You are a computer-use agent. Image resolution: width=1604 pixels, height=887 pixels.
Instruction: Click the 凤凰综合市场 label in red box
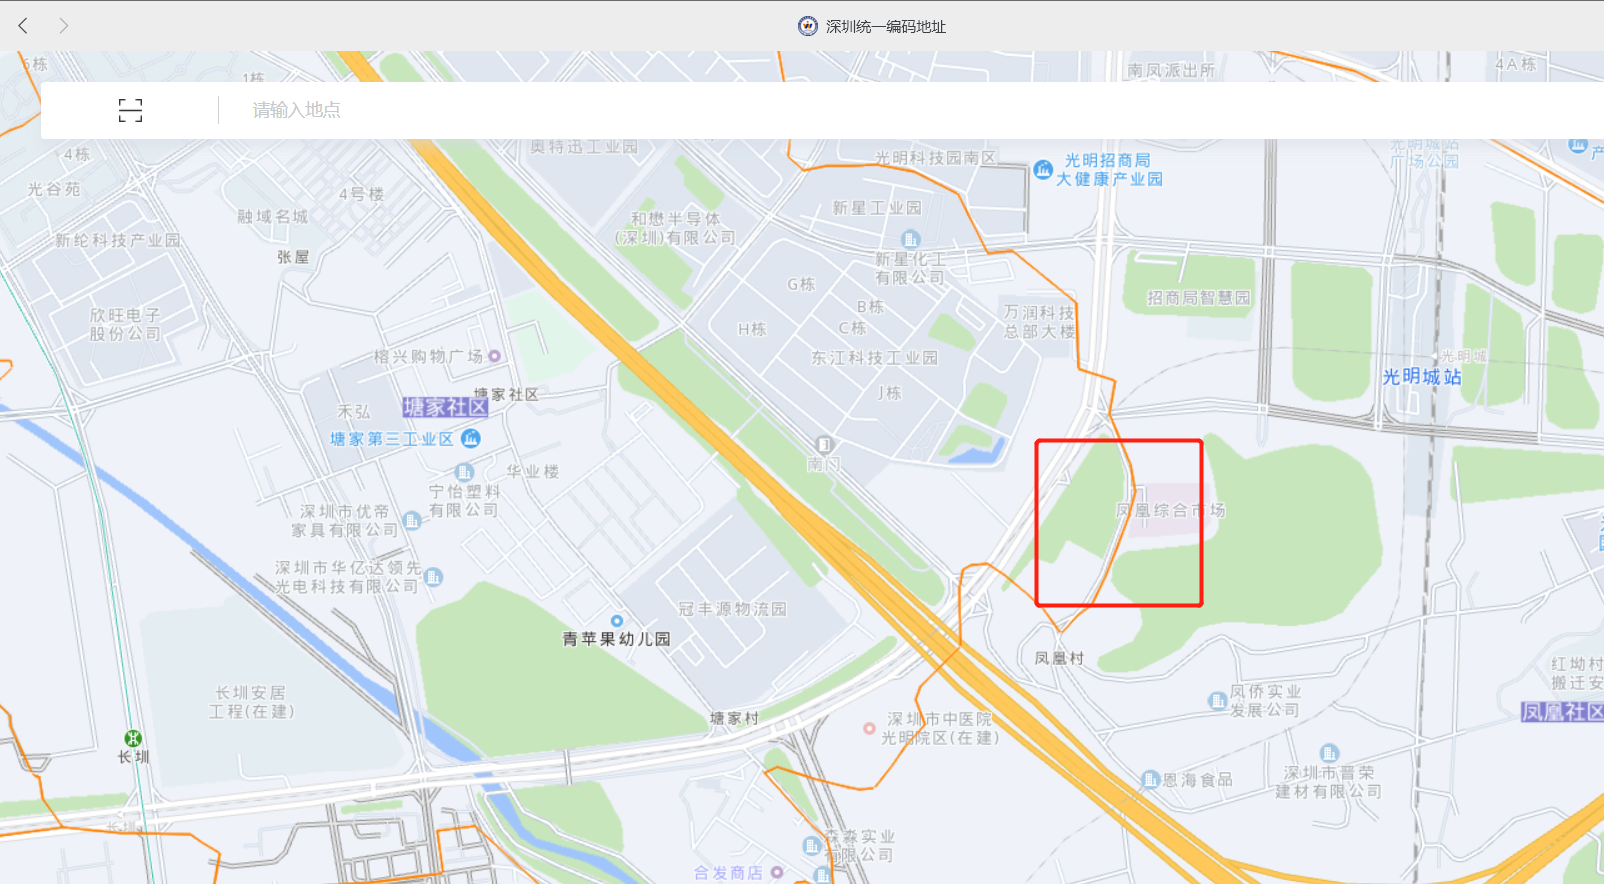click(x=1170, y=510)
